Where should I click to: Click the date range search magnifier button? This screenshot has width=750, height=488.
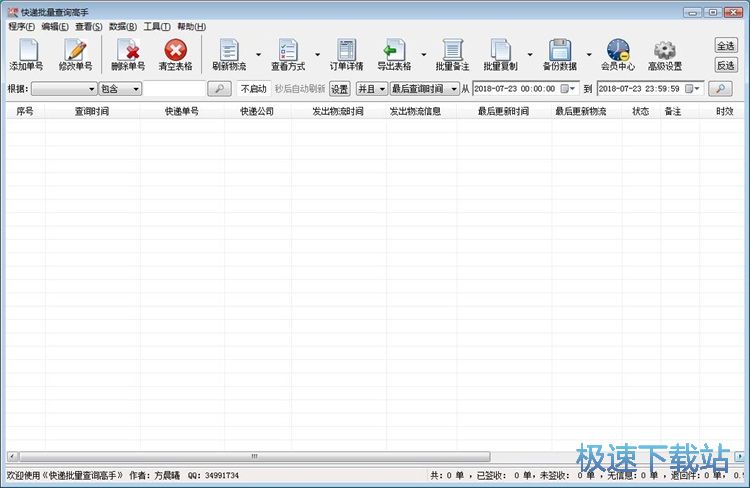[x=720, y=89]
